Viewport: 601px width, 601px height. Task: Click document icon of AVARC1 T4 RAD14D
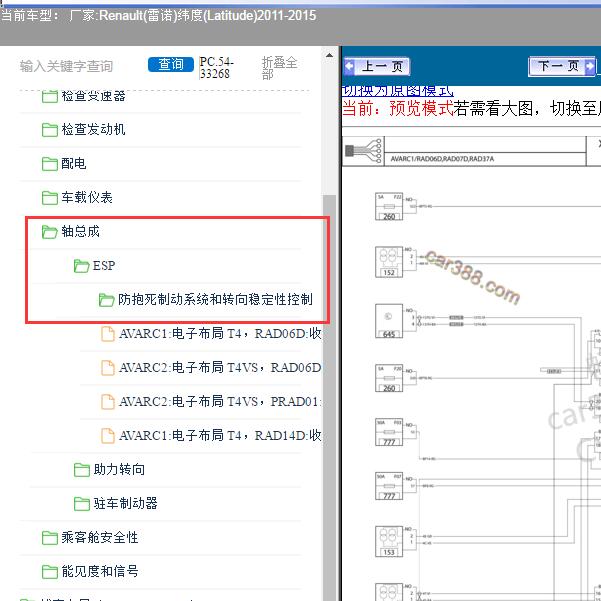[x=108, y=435]
